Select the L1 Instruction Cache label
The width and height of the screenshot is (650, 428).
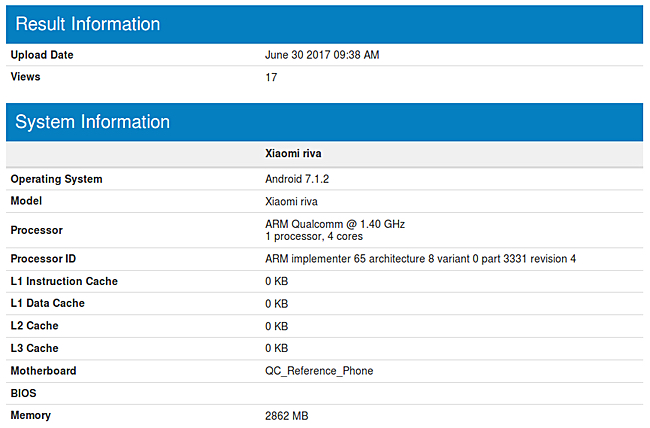64,281
